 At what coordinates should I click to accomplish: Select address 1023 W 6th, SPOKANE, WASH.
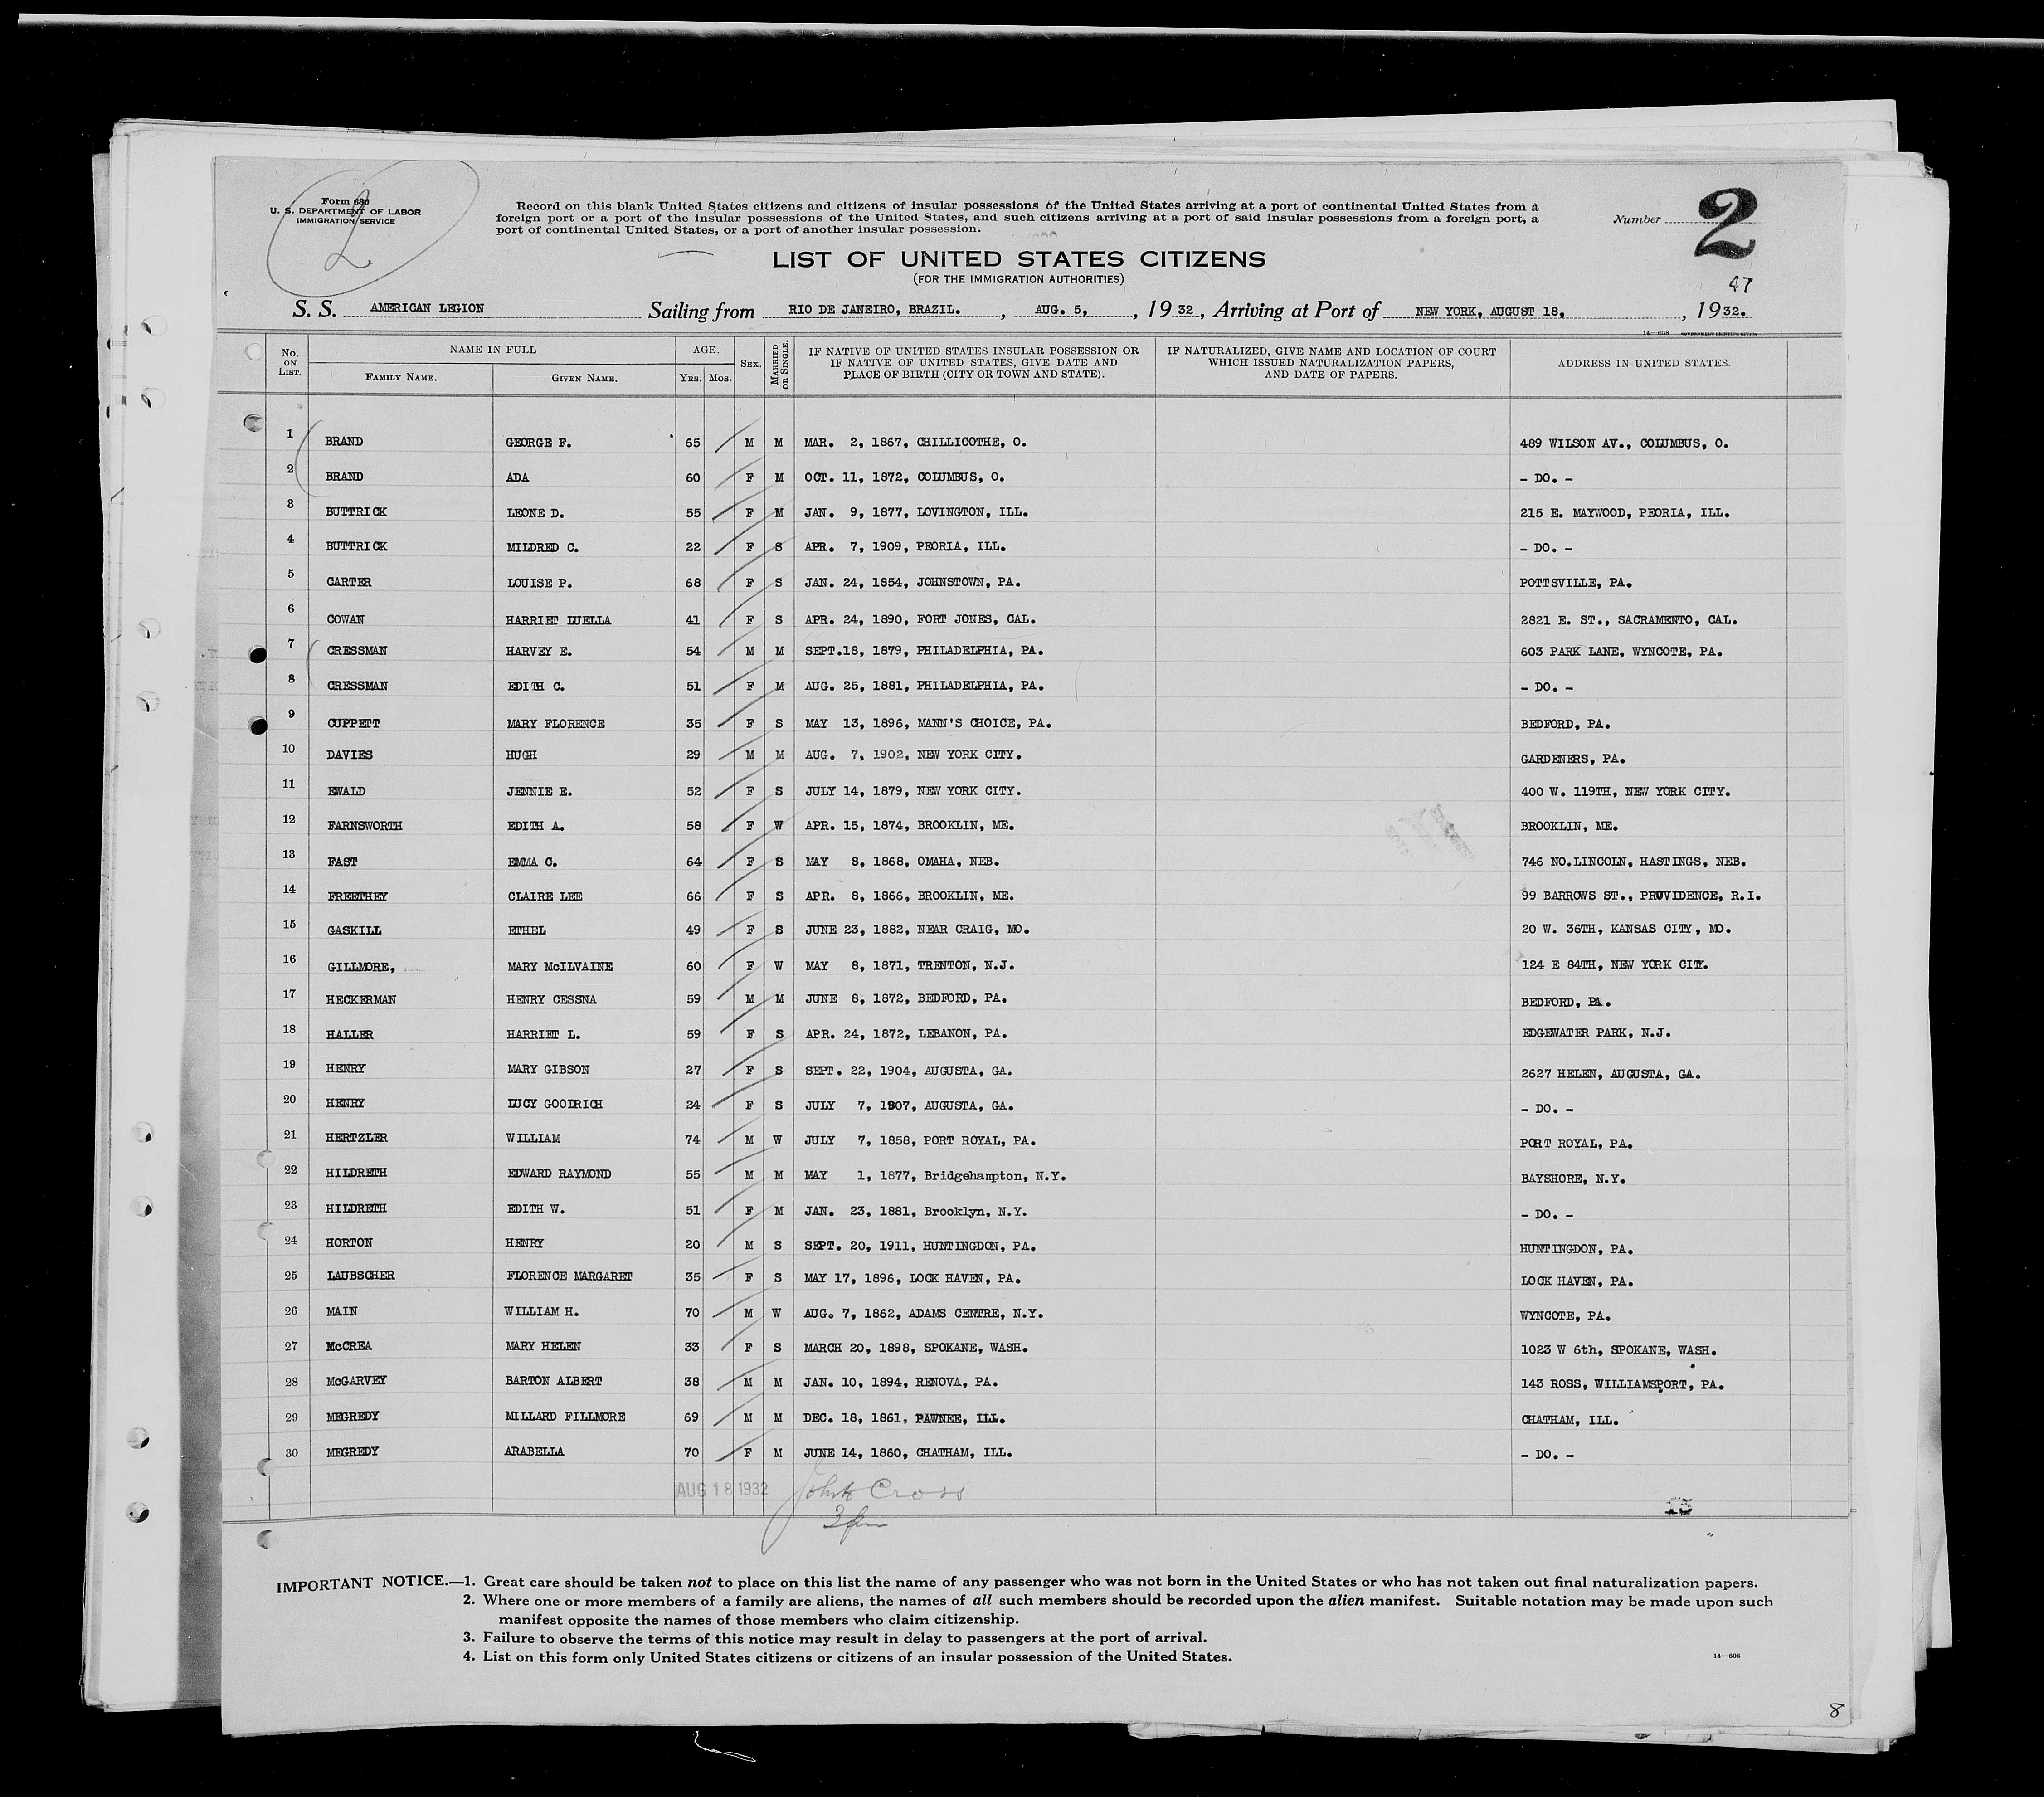click(x=1618, y=1350)
